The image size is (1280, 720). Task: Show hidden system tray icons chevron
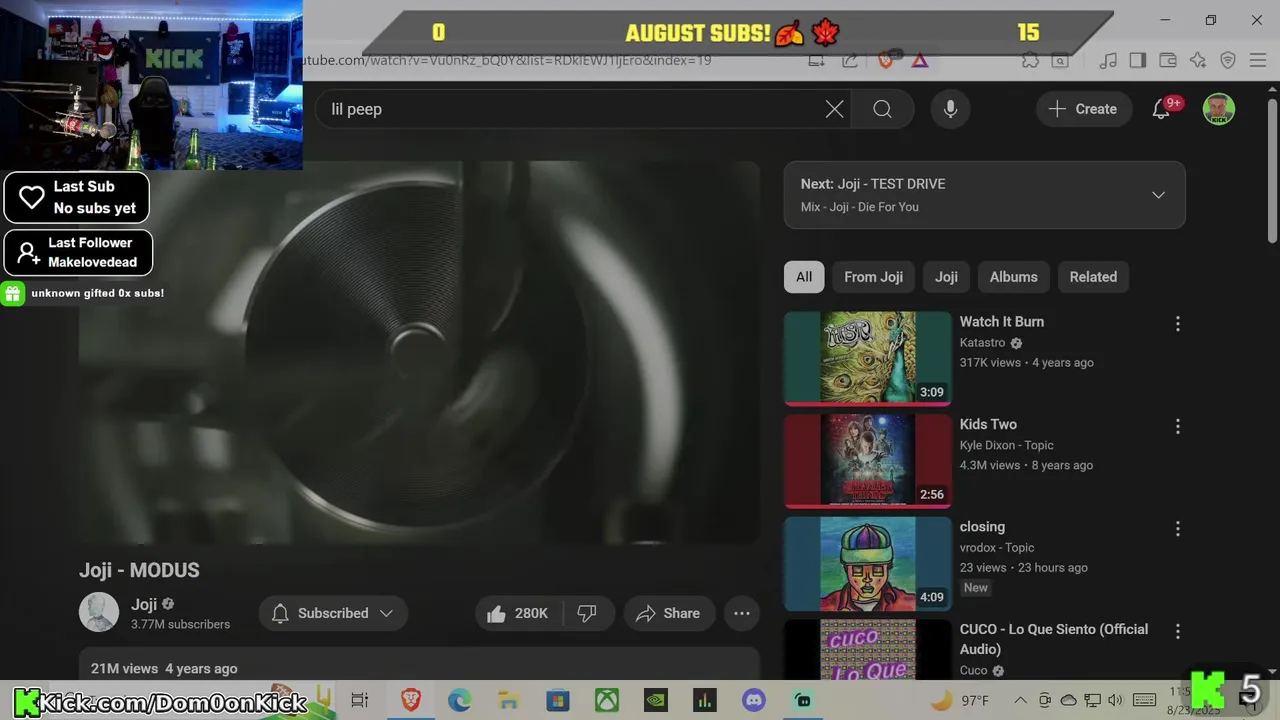(x=1020, y=700)
